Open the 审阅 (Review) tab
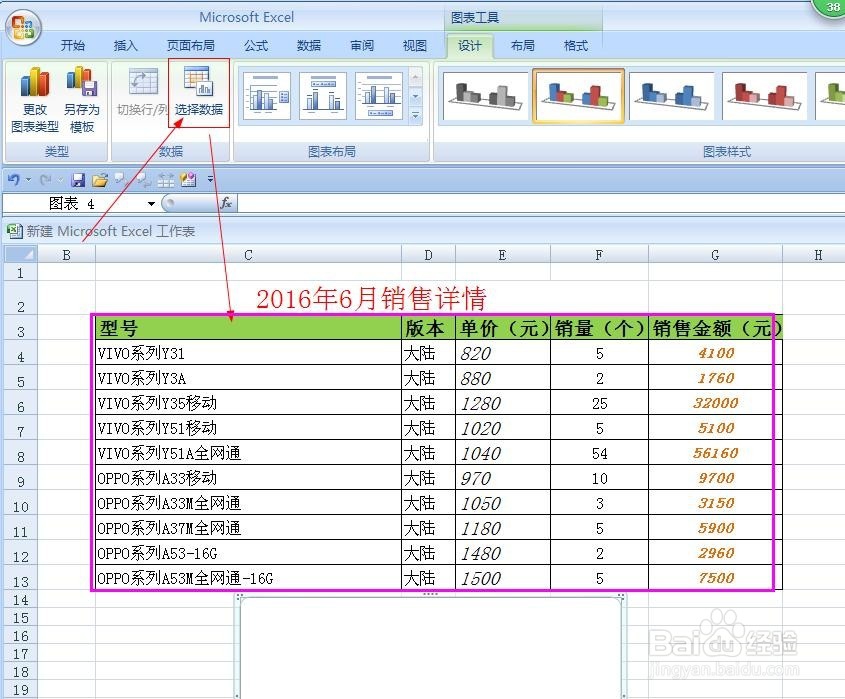The width and height of the screenshot is (845, 699). click(362, 46)
